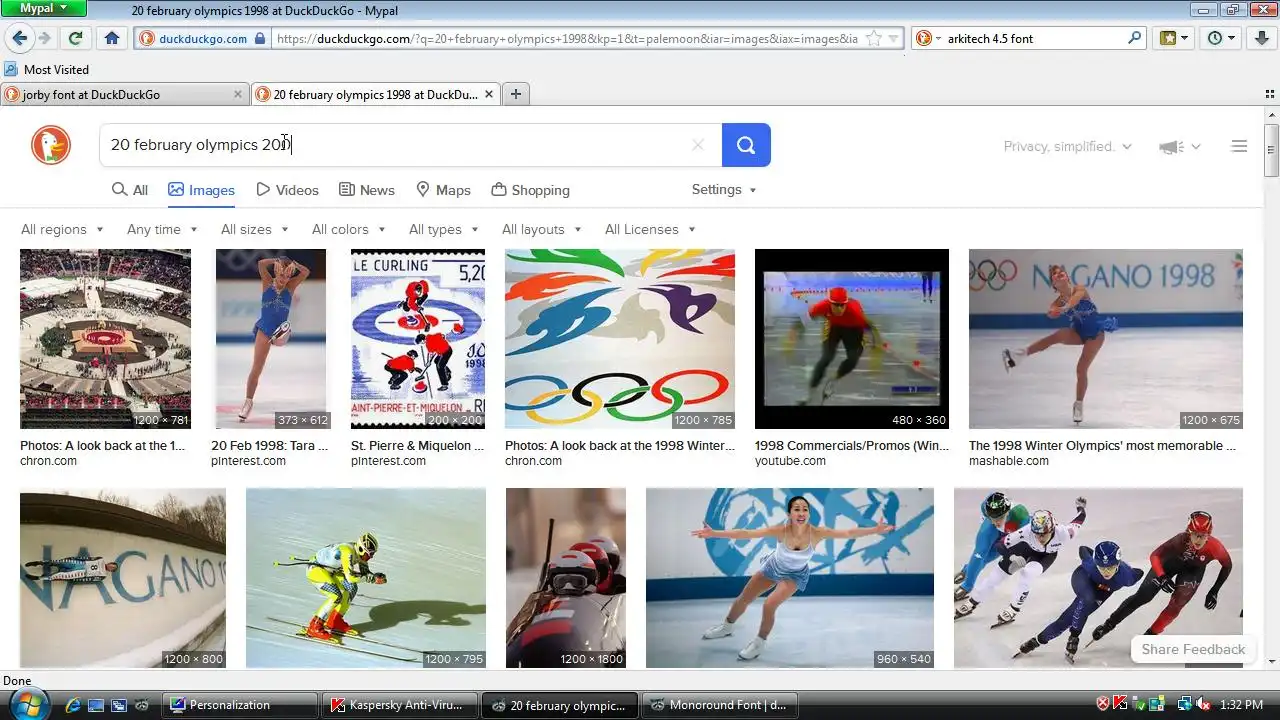Open the bookmarks menu toolbar button
The width and height of the screenshot is (1280, 720).
(1174, 38)
